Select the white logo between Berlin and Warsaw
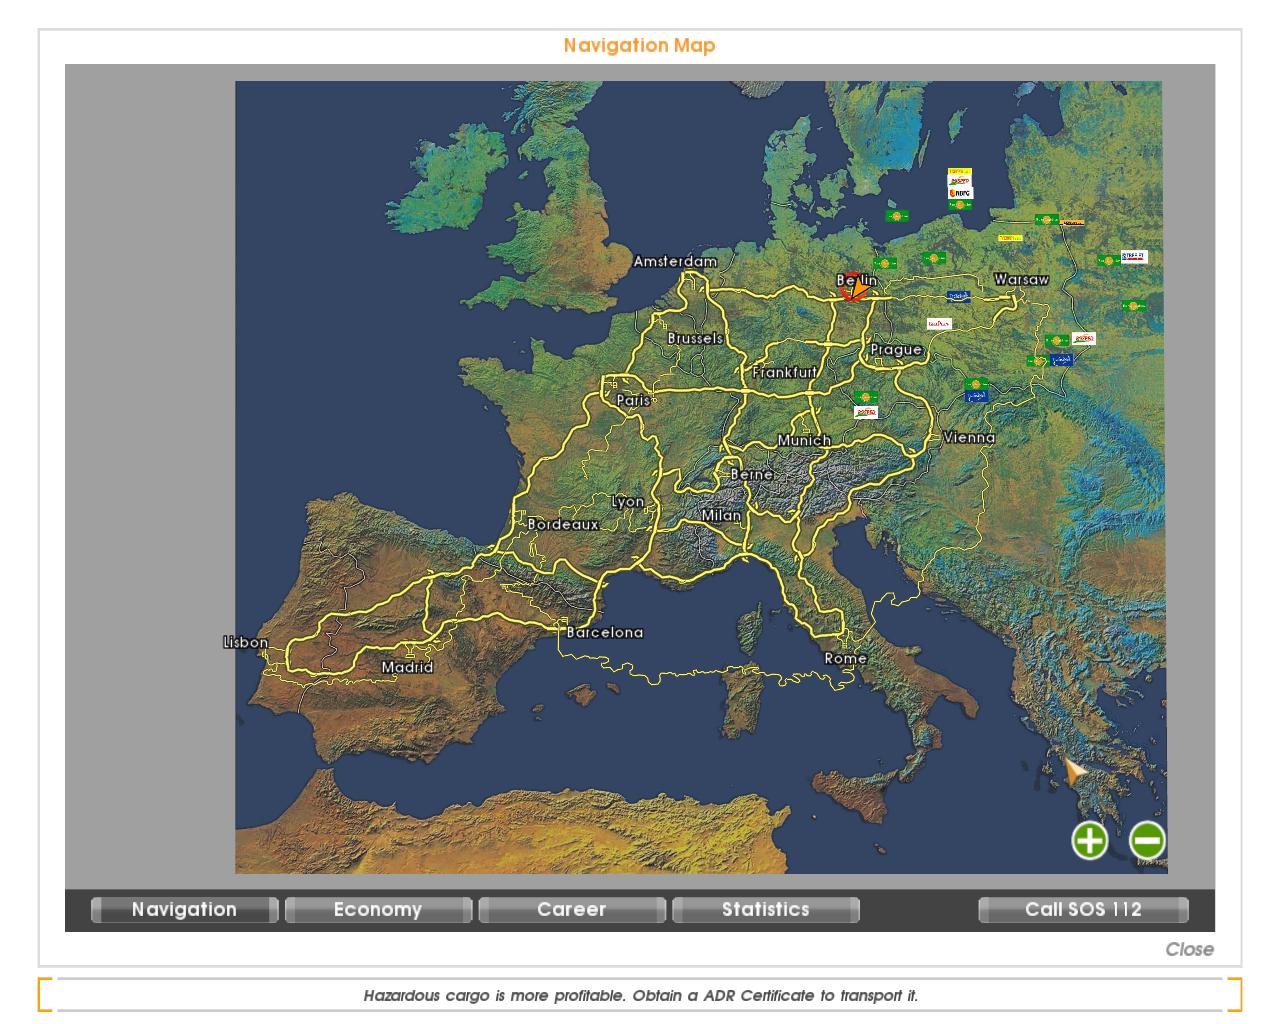The width and height of the screenshot is (1280, 1024). coord(938,324)
